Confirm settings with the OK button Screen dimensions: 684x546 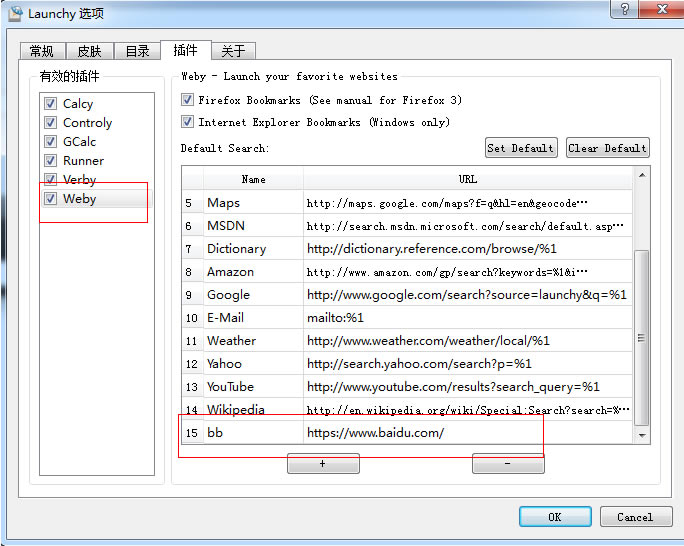(555, 517)
